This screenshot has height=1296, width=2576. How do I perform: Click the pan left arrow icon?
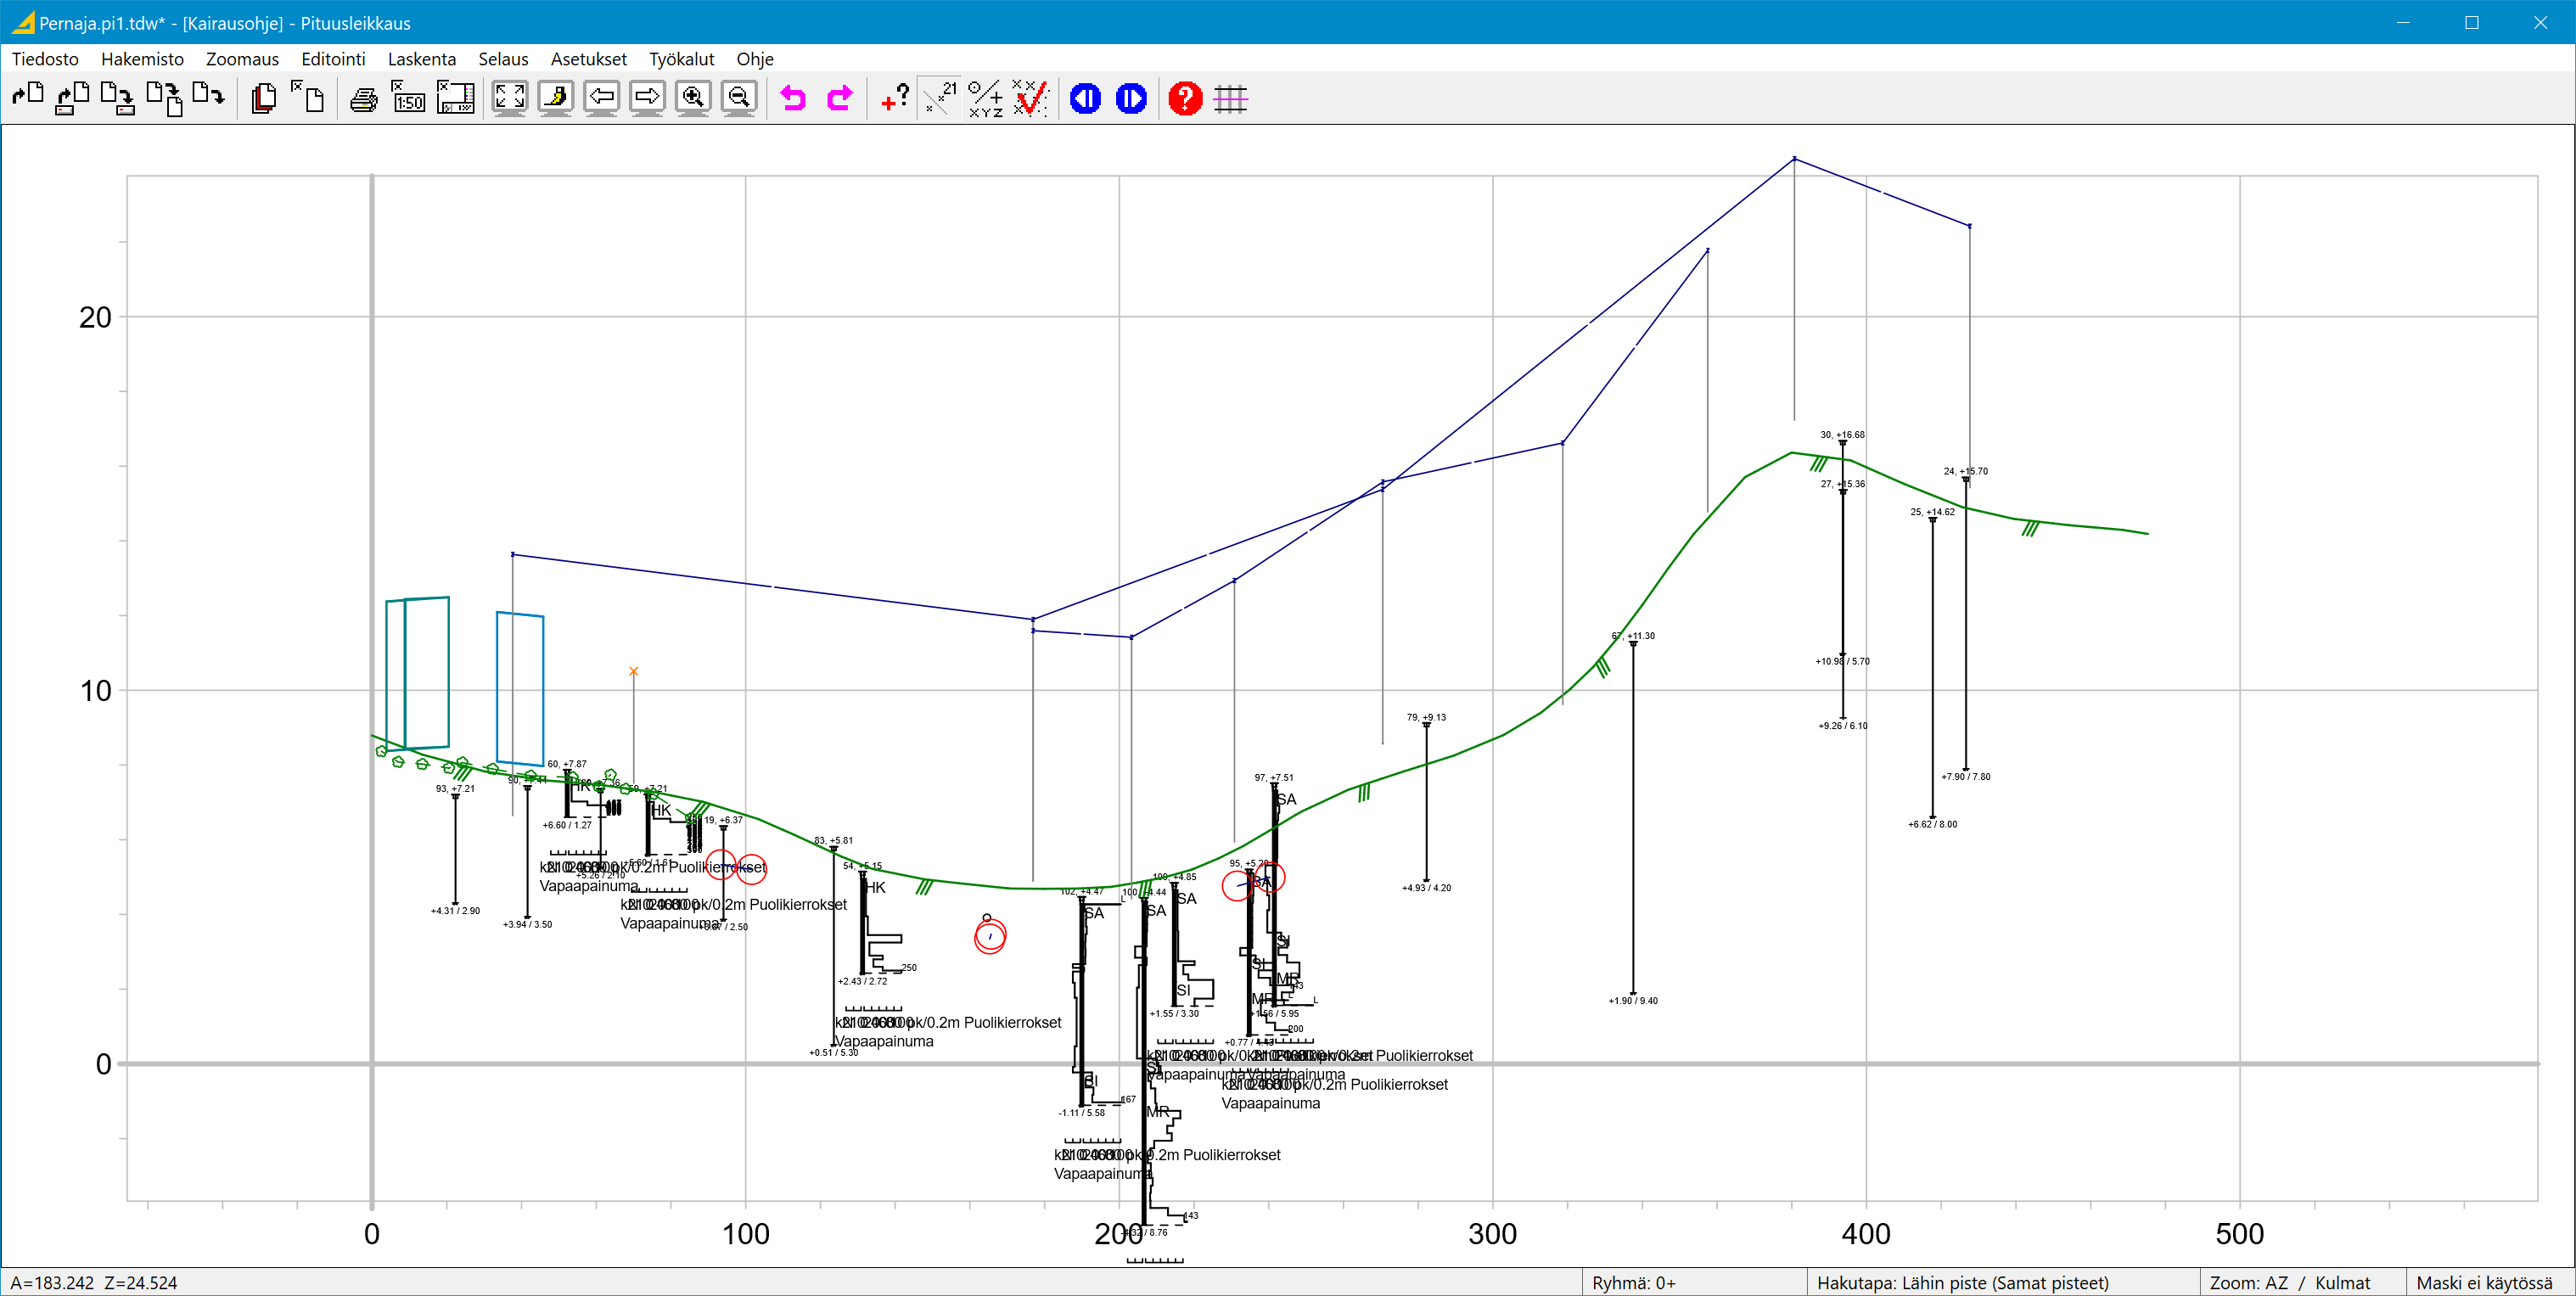601,97
